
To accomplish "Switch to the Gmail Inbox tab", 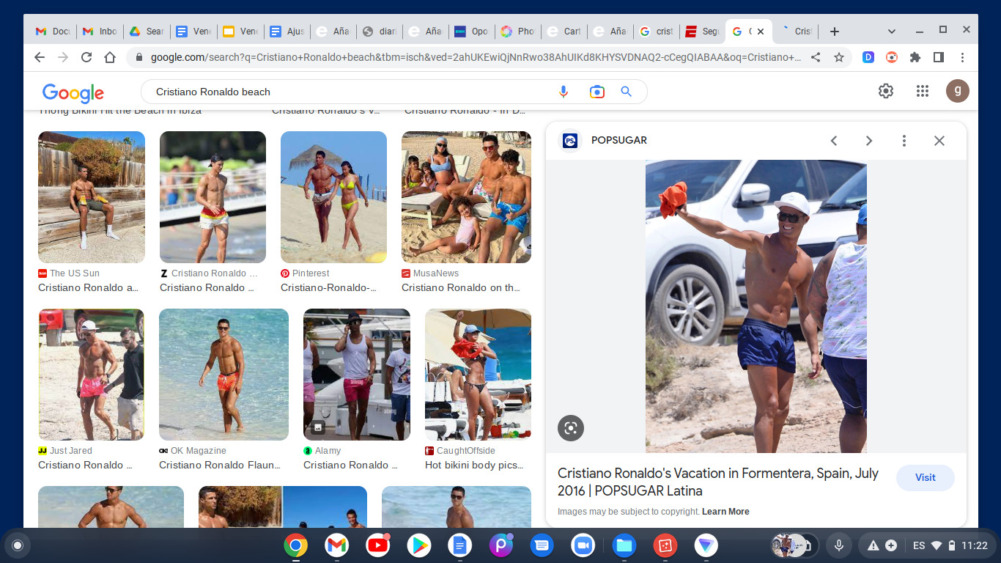I will click(x=100, y=31).
